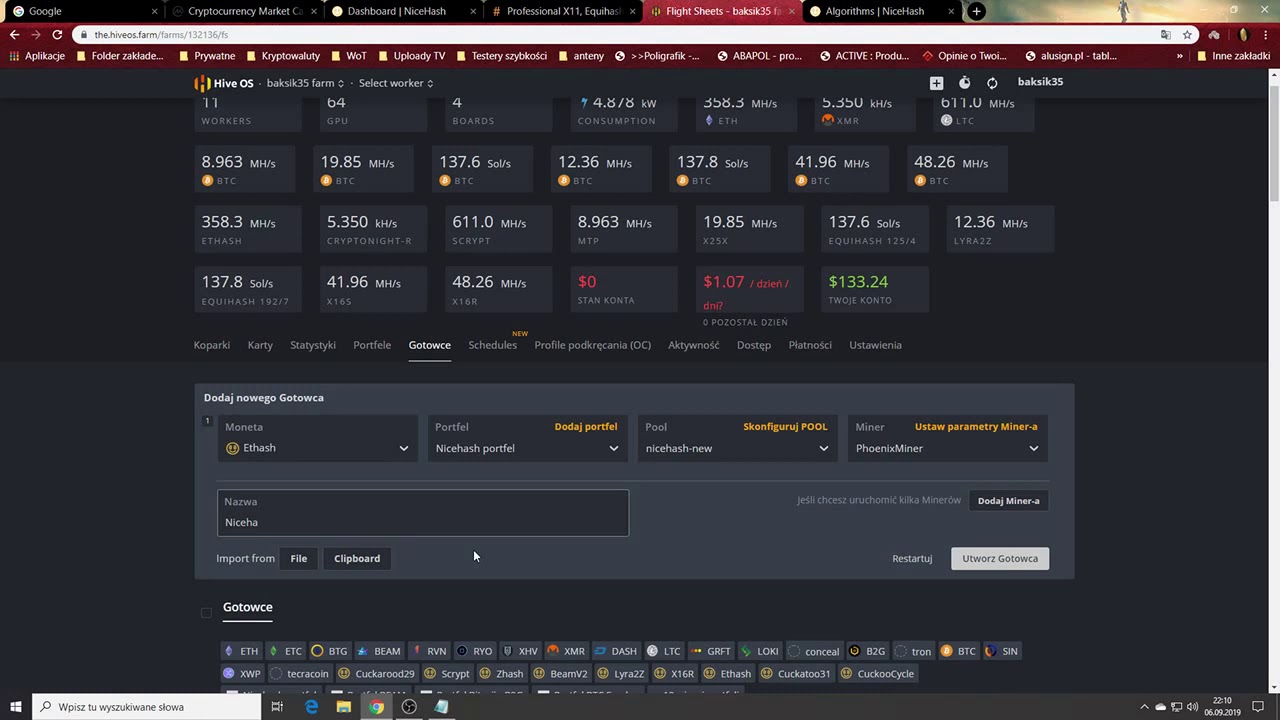
Task: Filter flight sheets by XMR coin tag
Action: [566, 651]
